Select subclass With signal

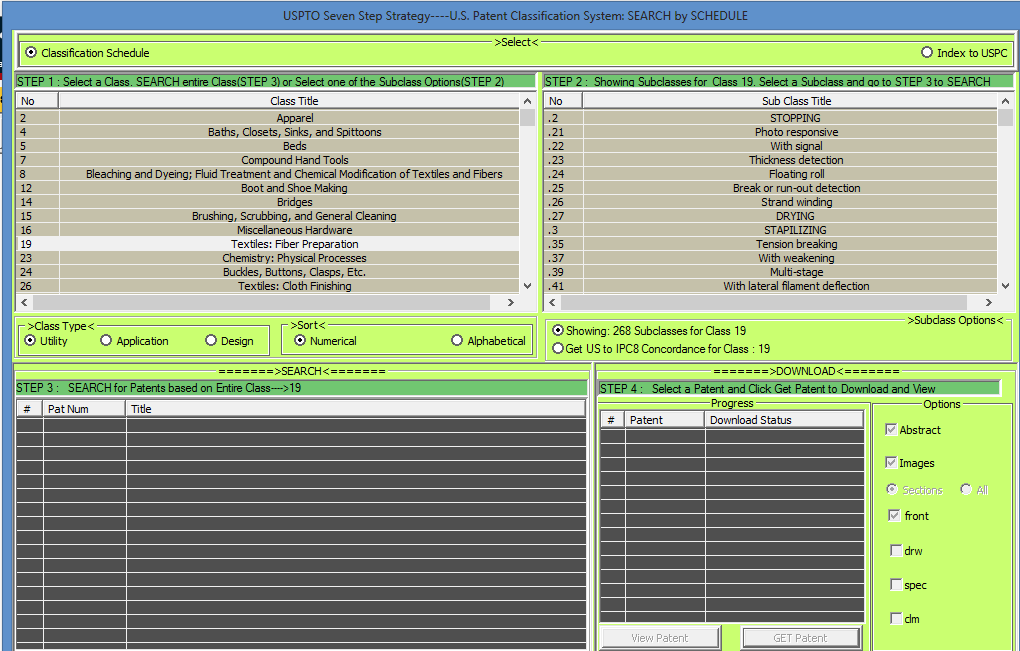(771, 146)
